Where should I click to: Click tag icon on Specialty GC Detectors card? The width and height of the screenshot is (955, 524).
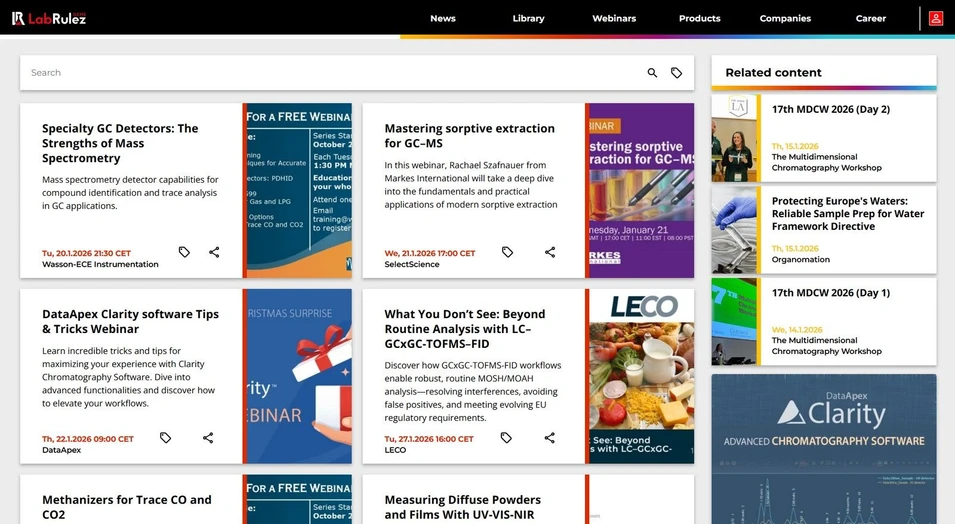184,252
